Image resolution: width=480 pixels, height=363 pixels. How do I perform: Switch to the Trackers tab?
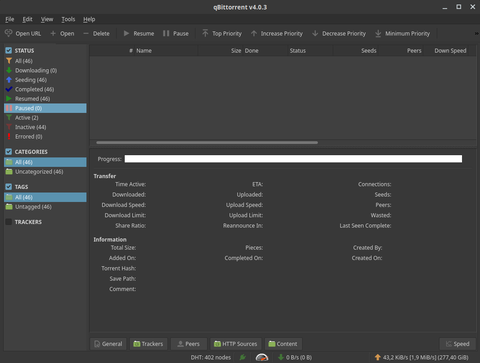pos(148,344)
